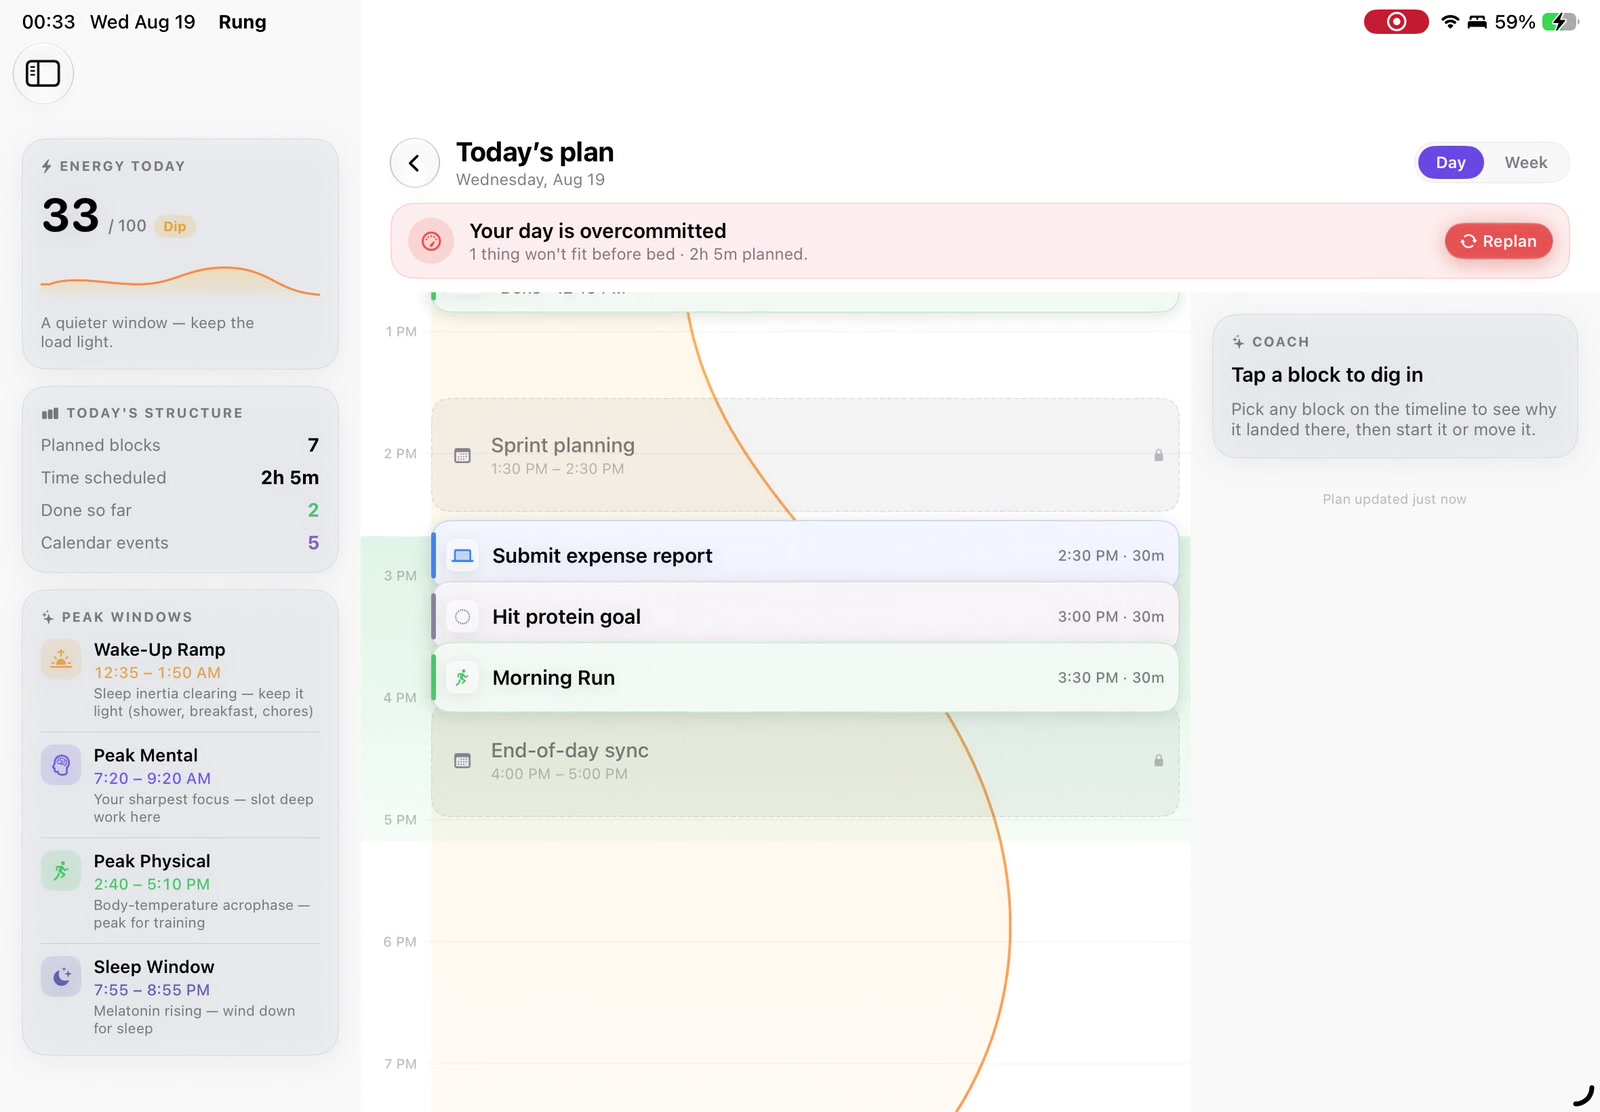The height and width of the screenshot is (1112, 1600).
Task: Click the 1 PM timeline hour label
Action: tap(401, 332)
